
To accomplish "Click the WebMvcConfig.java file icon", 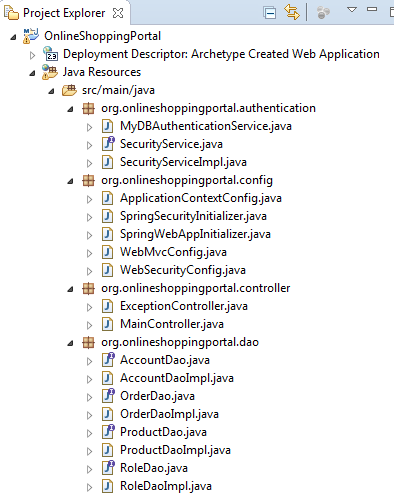I will pos(107,252).
